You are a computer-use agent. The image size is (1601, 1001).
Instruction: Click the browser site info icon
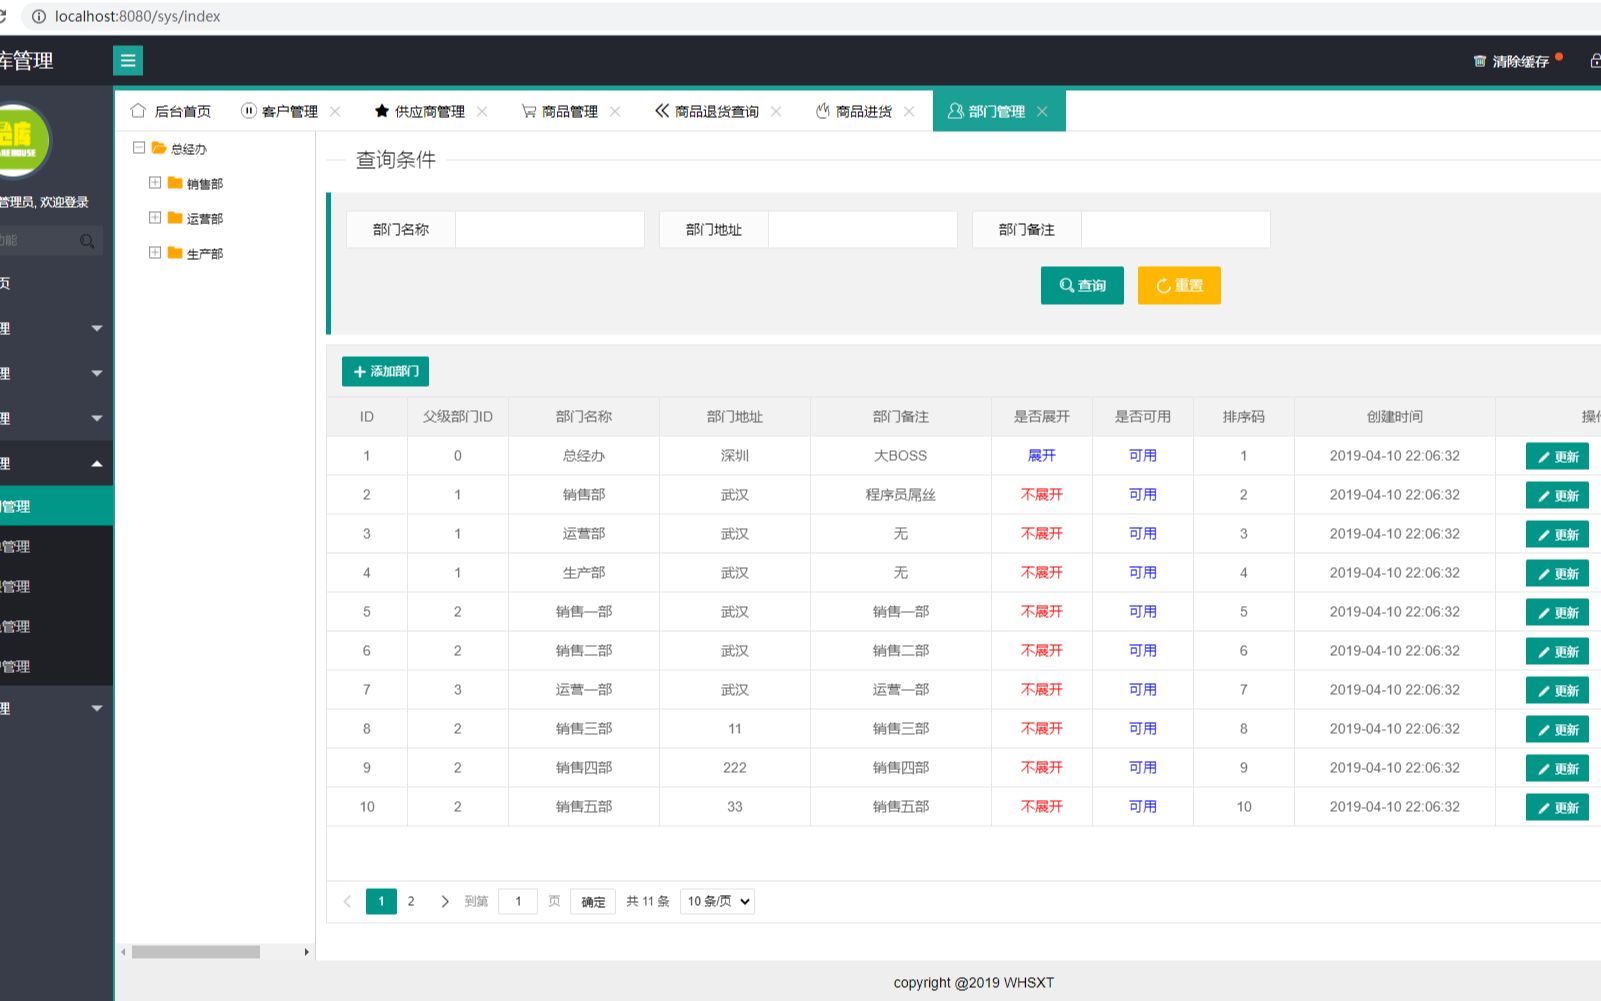(38, 16)
